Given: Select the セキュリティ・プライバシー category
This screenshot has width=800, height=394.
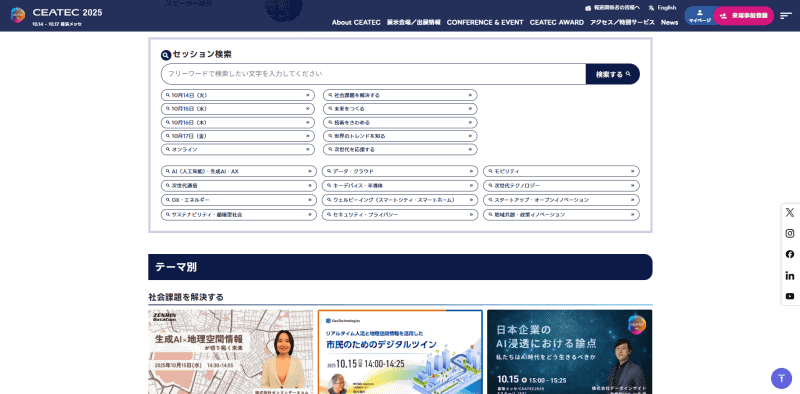Looking at the screenshot, I should [x=400, y=215].
